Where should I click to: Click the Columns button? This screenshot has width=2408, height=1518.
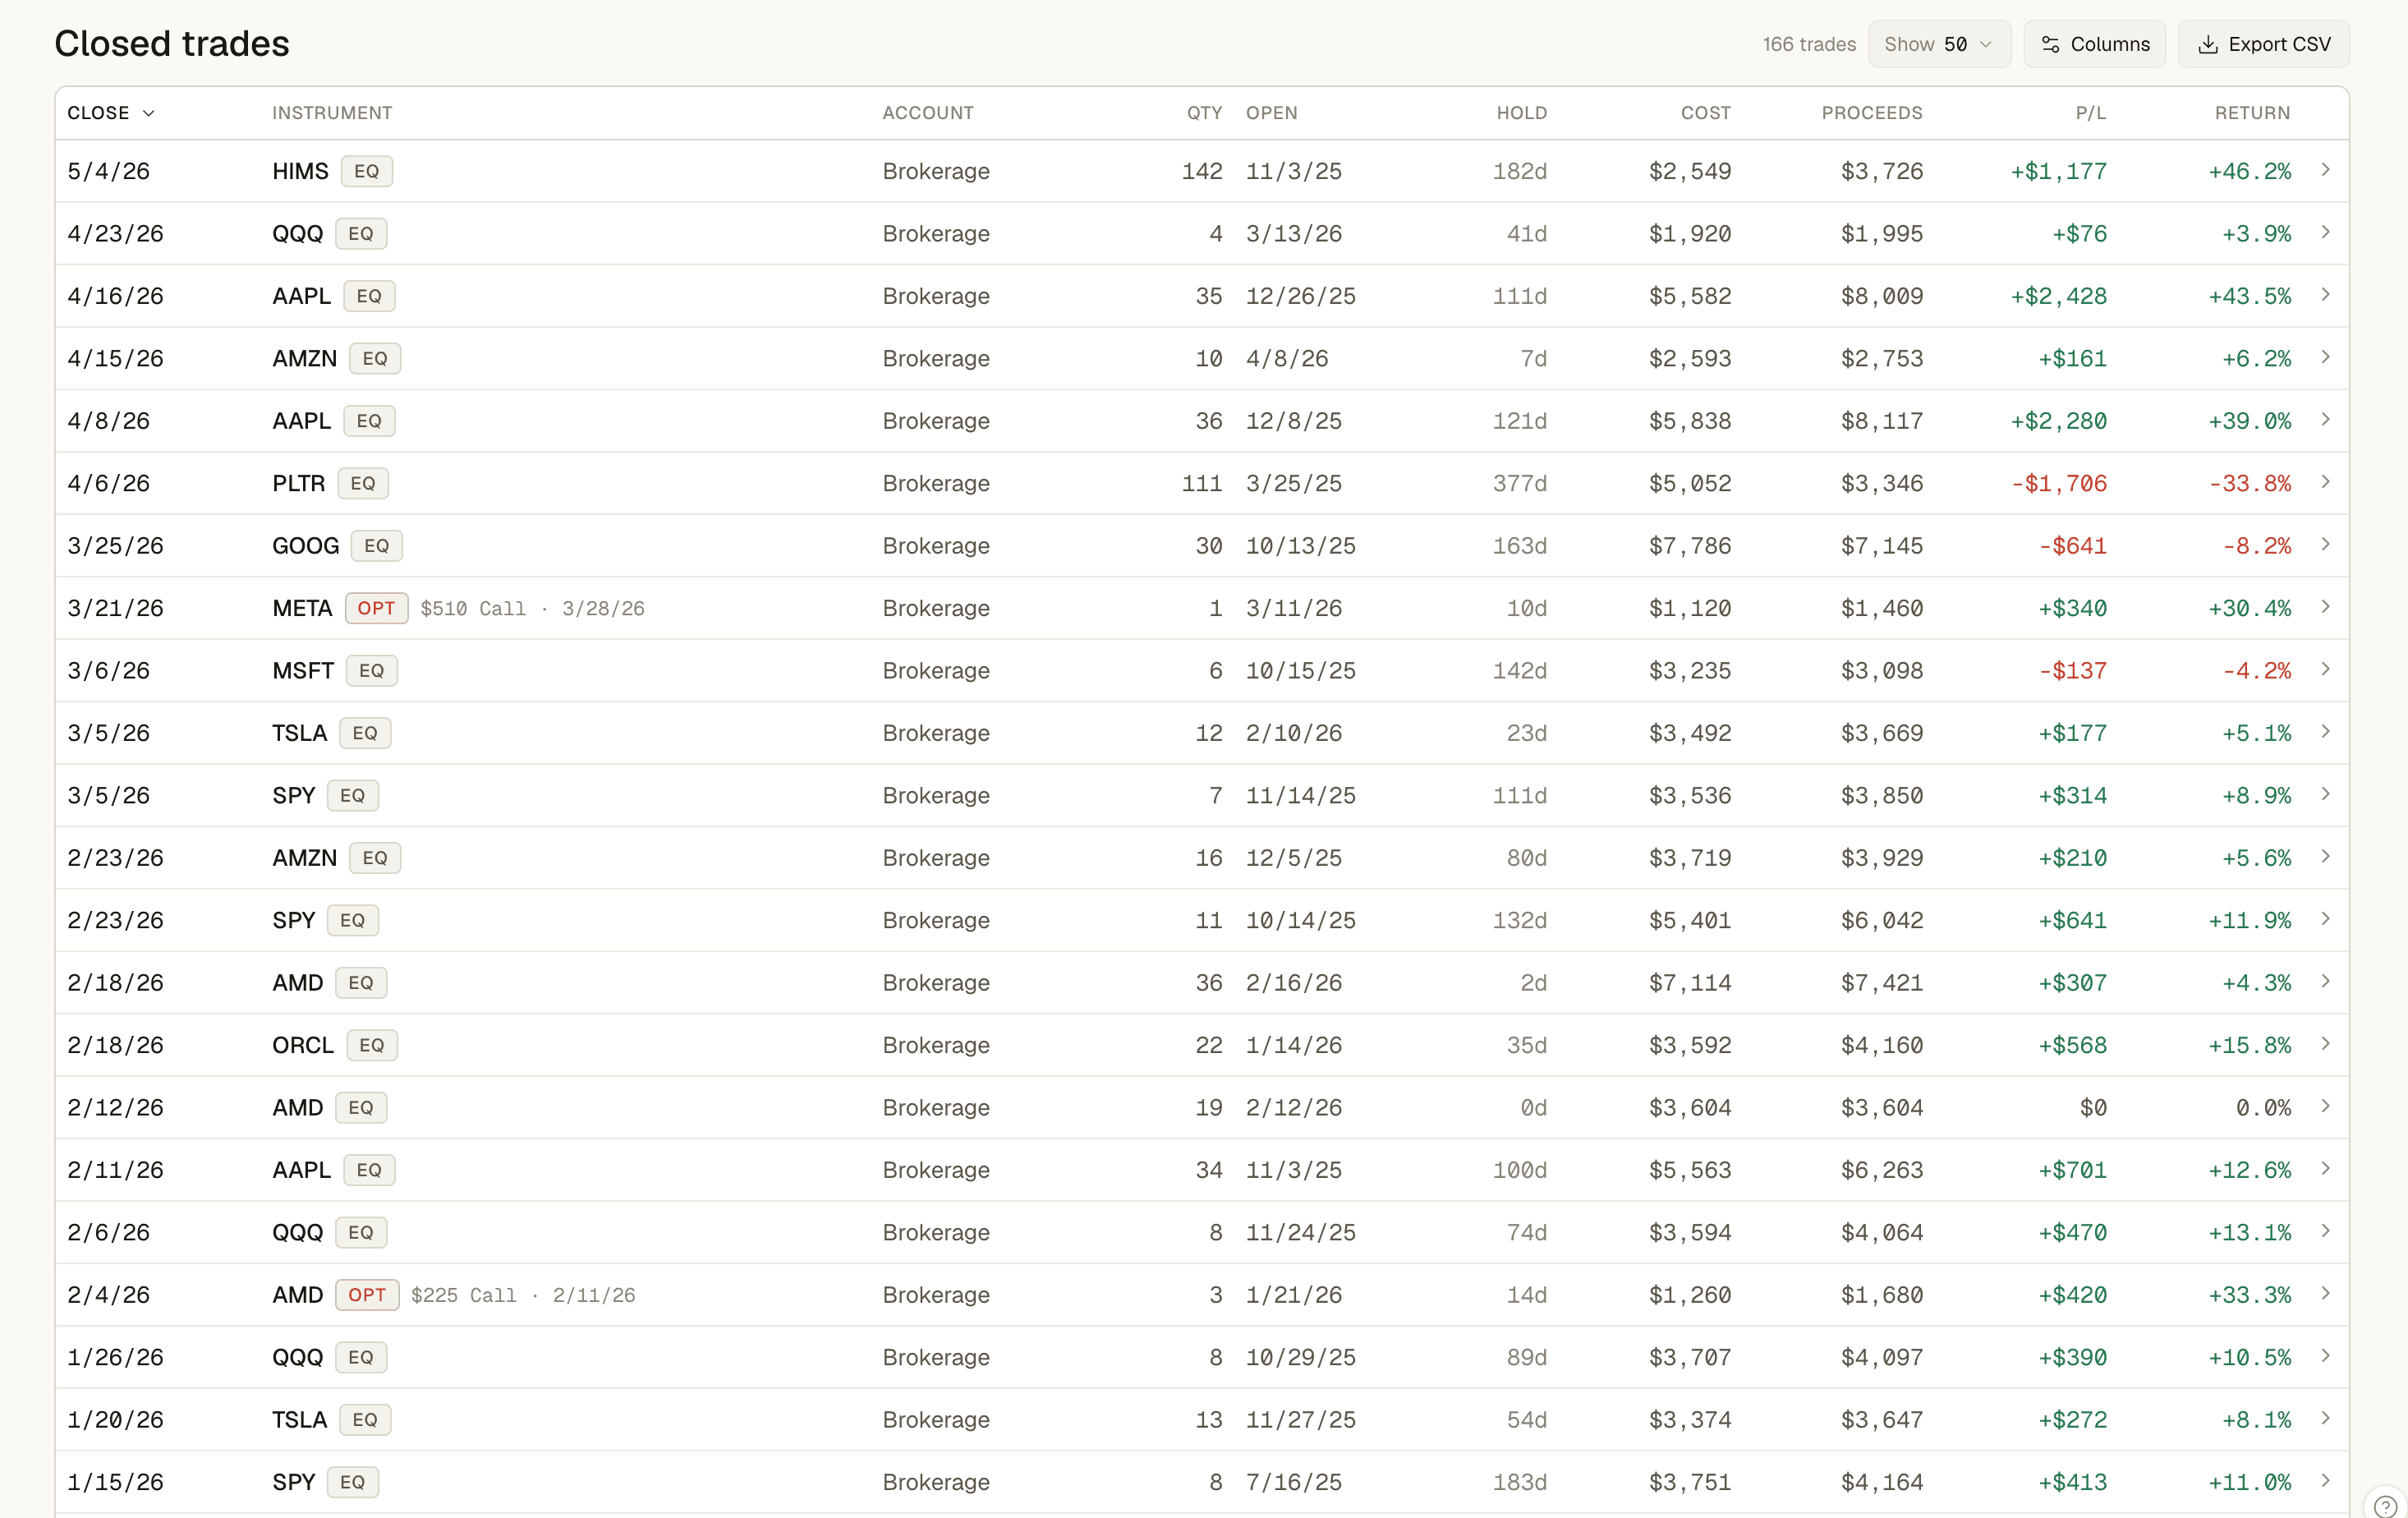click(x=2094, y=44)
